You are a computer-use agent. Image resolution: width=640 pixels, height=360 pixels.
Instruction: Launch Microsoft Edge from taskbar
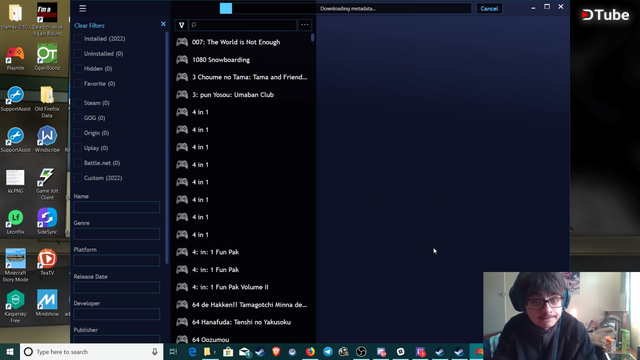tap(192, 352)
